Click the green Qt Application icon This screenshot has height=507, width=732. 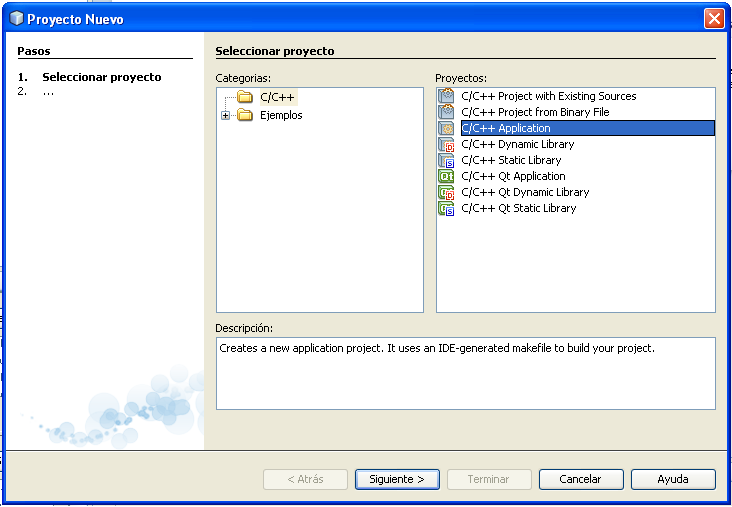point(446,176)
